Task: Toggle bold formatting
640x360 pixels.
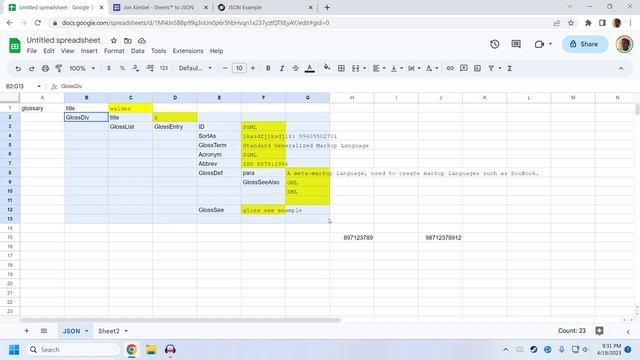Action: click(268, 69)
